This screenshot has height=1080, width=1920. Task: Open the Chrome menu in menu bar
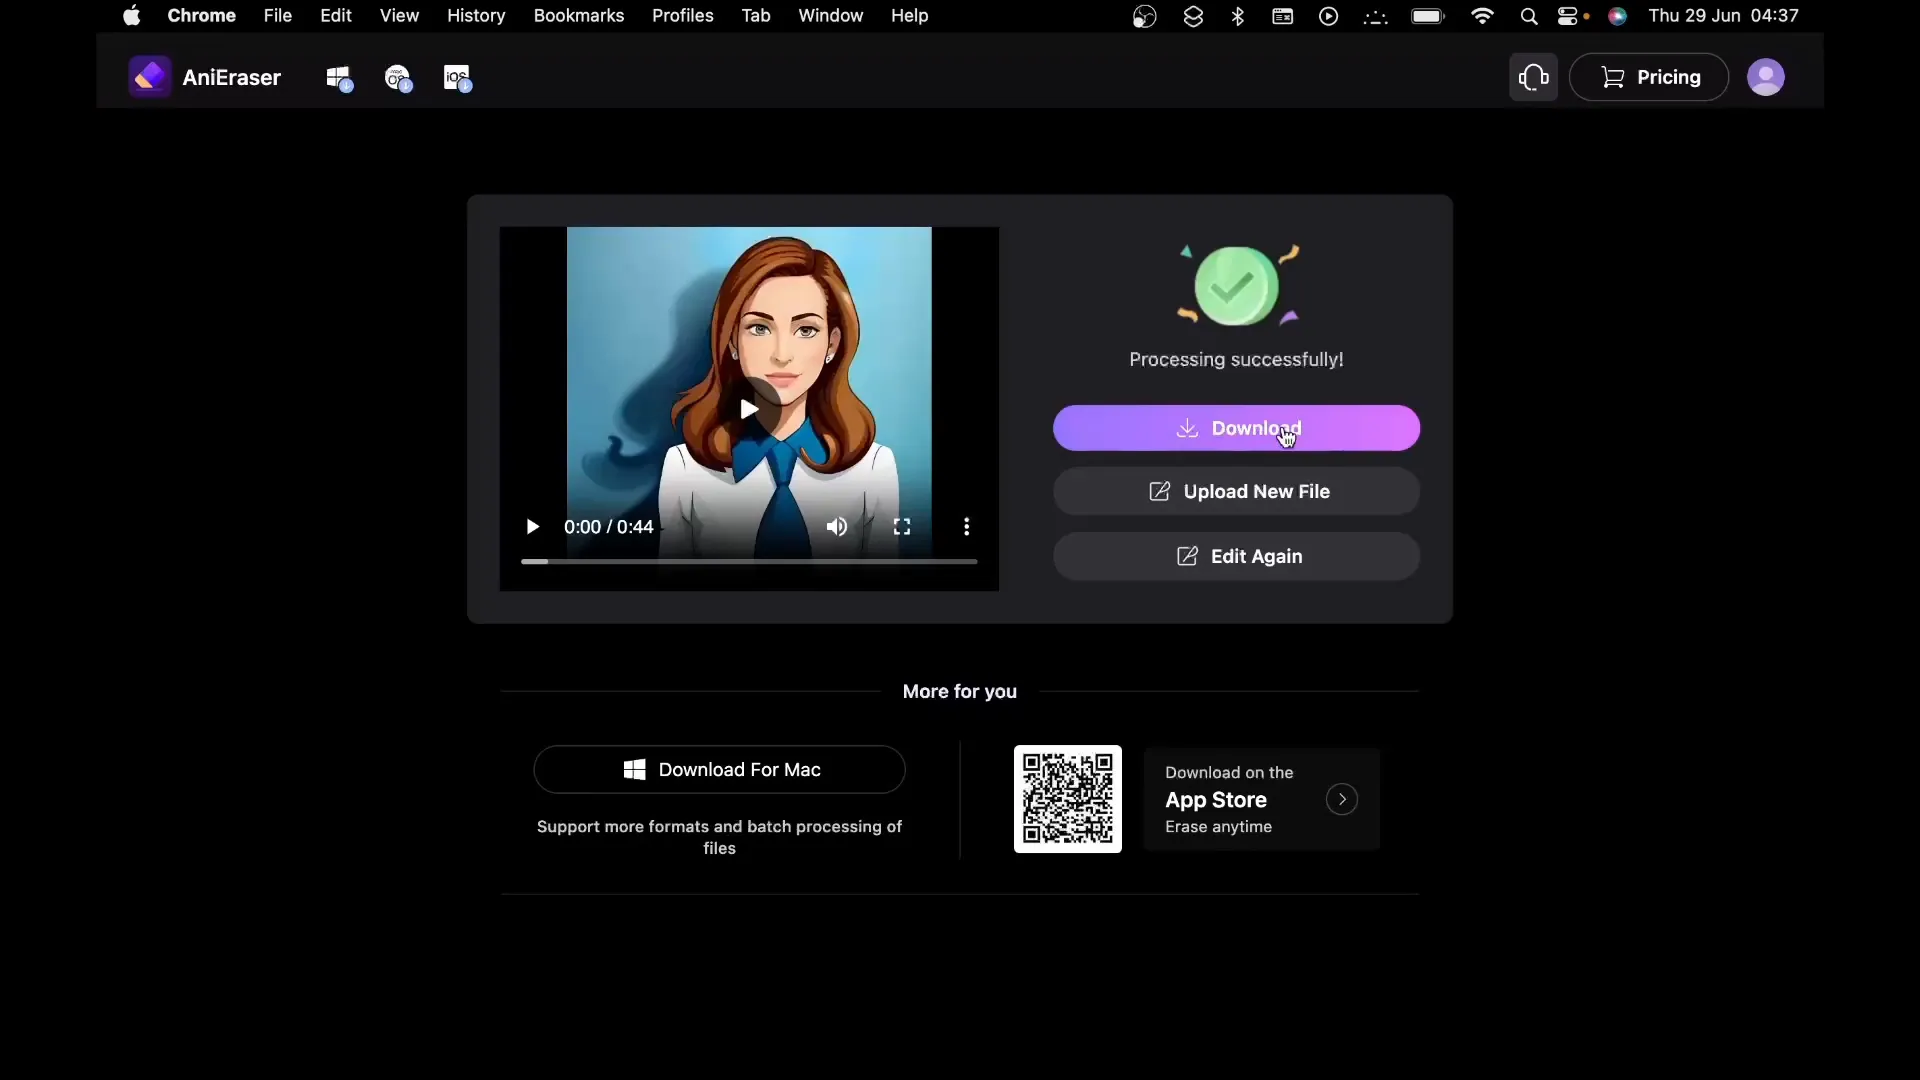click(x=201, y=16)
